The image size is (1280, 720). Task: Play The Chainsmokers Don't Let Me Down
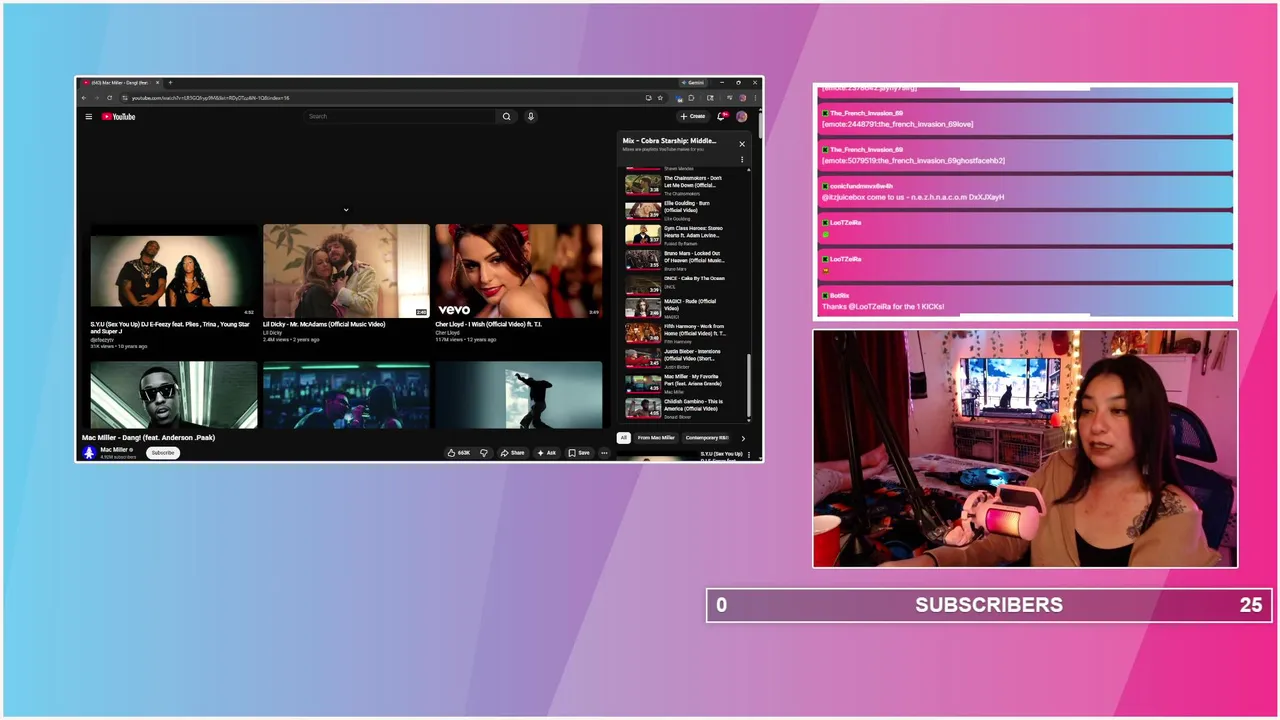pyautogui.click(x=686, y=184)
